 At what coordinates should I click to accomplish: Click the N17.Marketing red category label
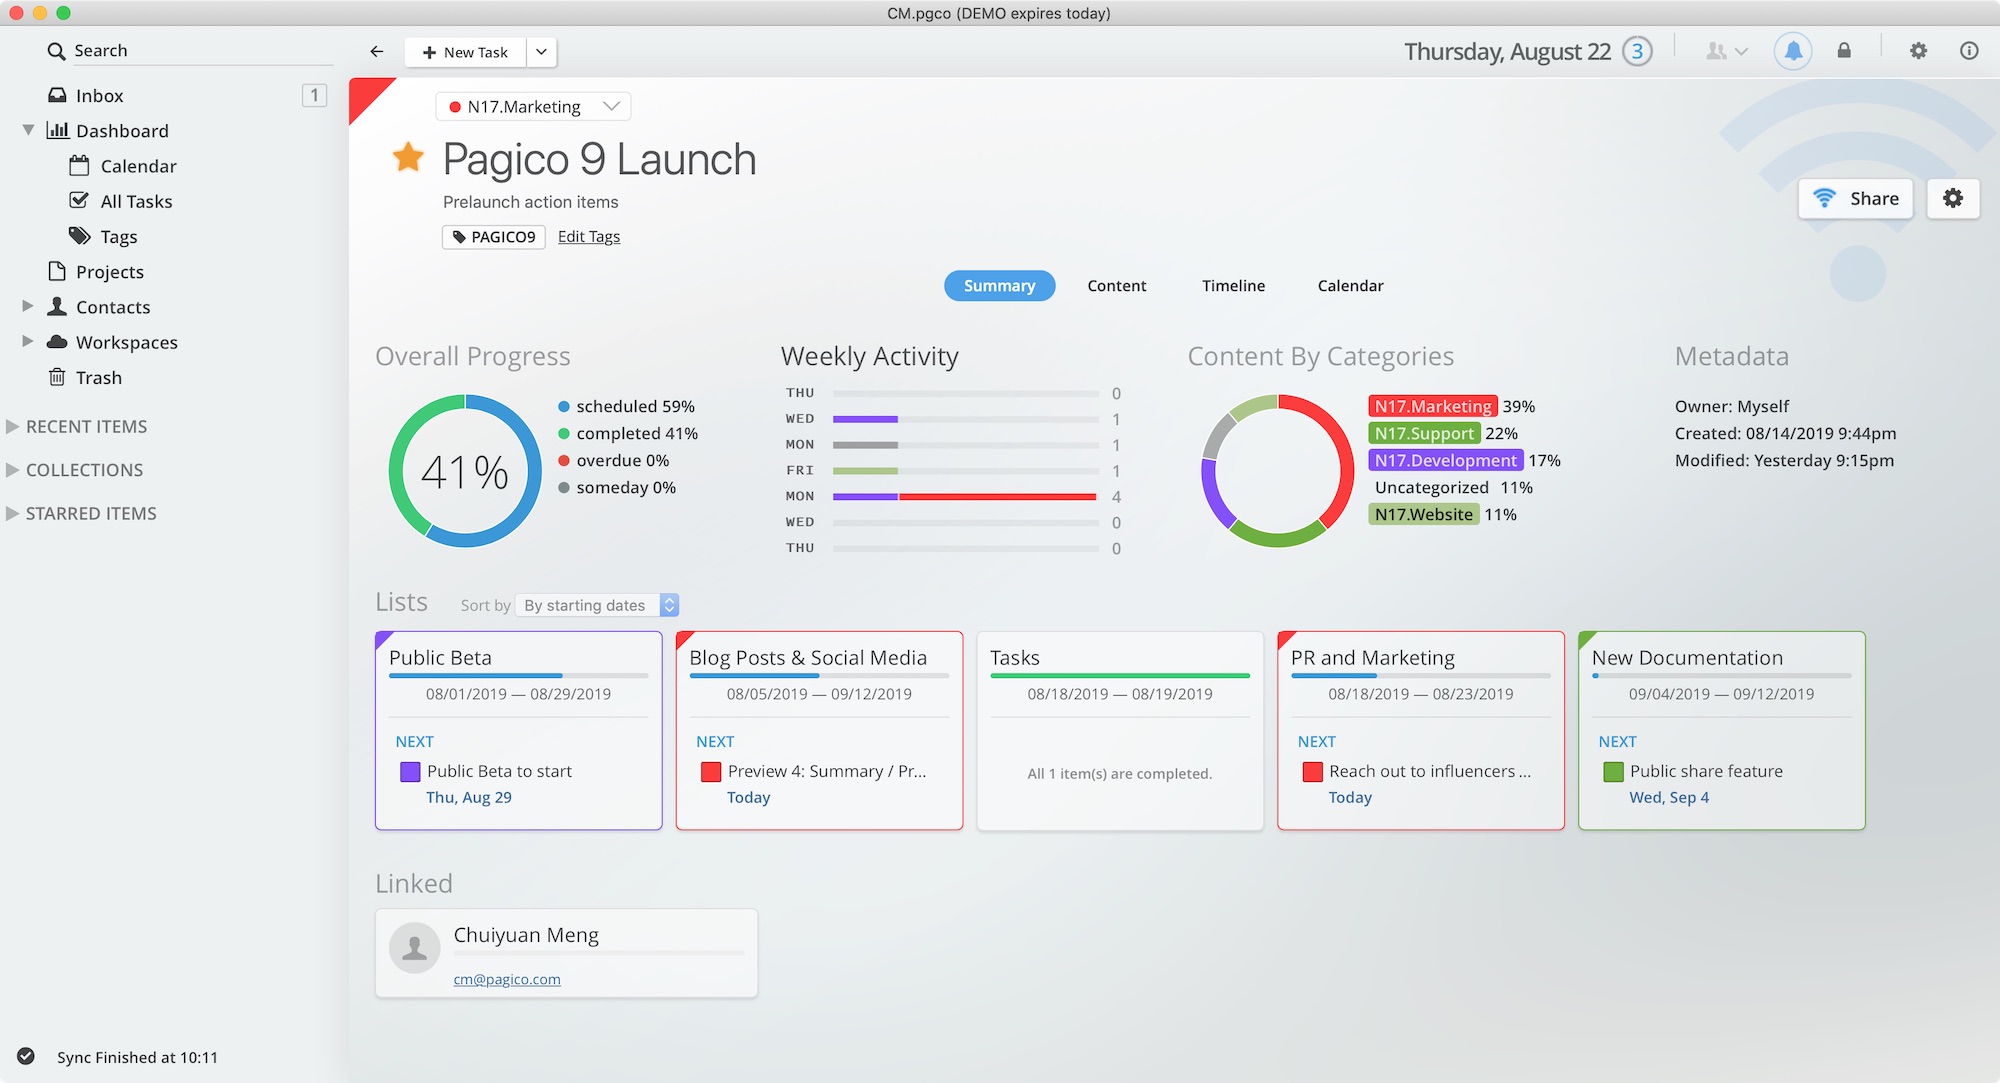pos(1433,406)
